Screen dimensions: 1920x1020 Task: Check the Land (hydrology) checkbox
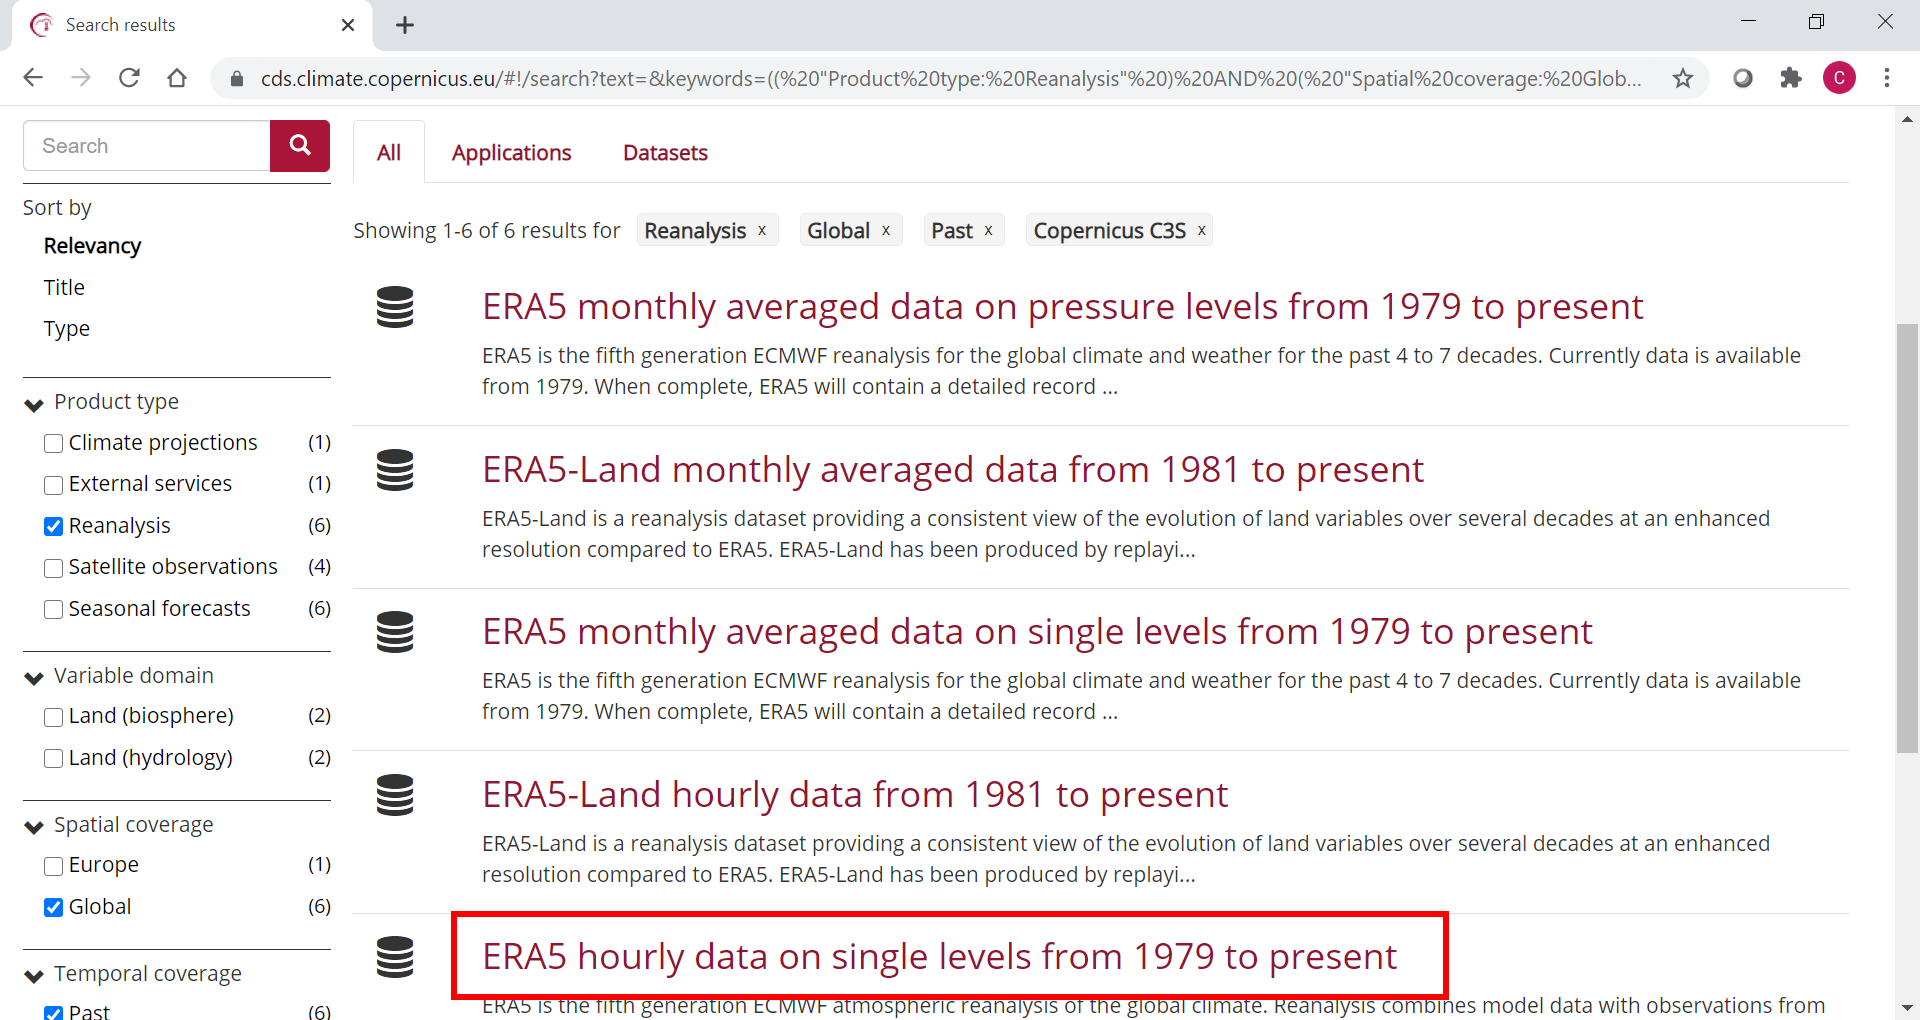(54, 758)
